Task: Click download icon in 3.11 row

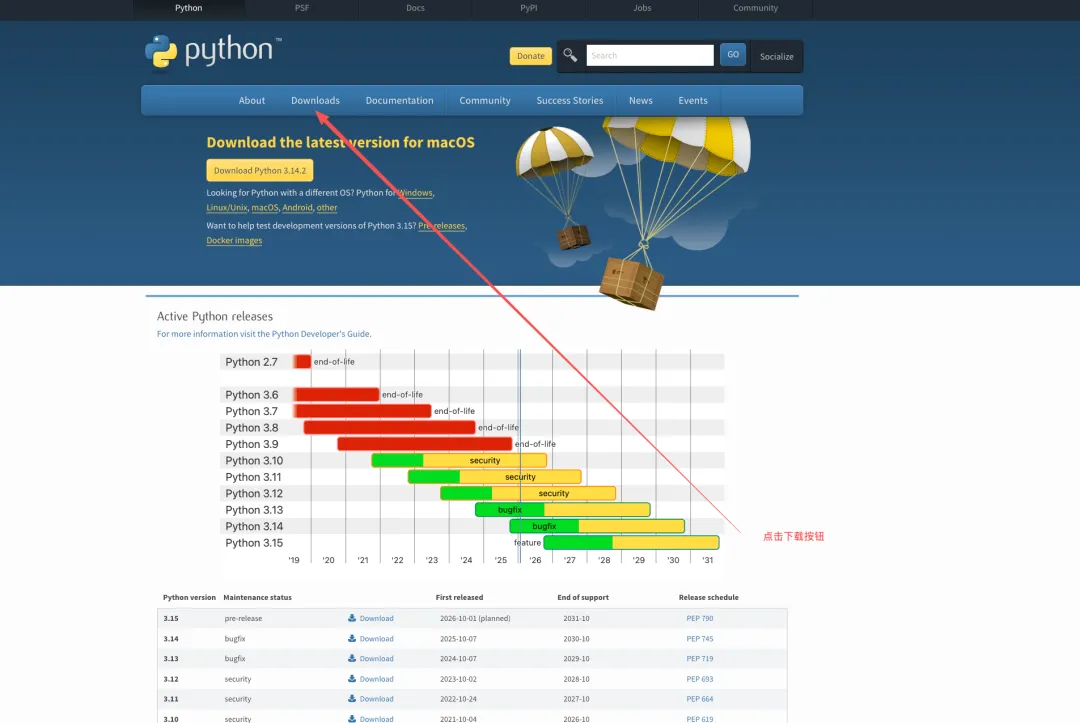Action: (x=352, y=698)
